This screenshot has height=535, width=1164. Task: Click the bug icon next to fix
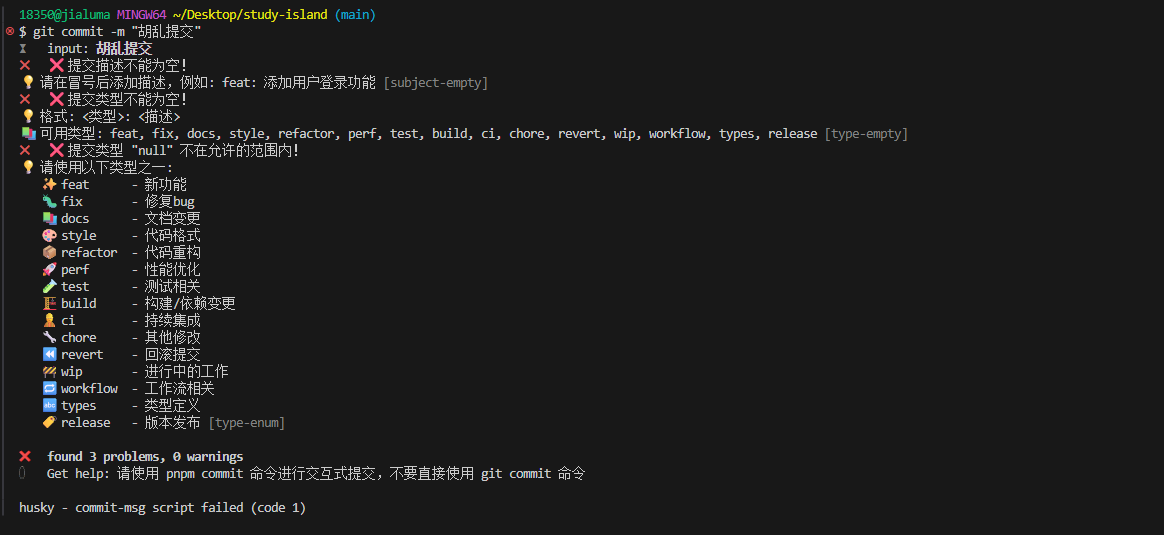tap(50, 201)
